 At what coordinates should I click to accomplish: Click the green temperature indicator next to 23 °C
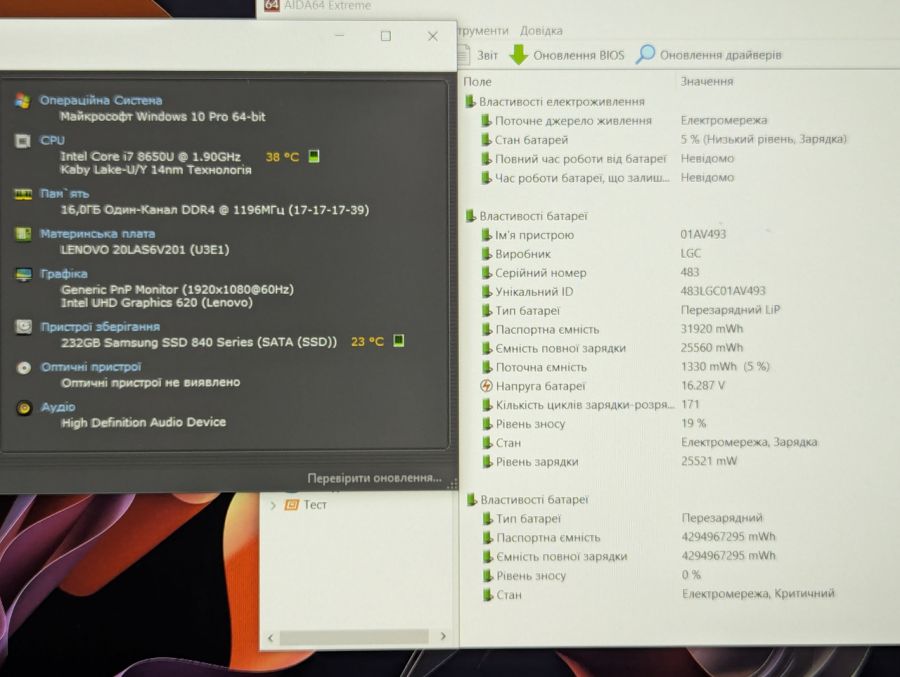click(x=399, y=341)
